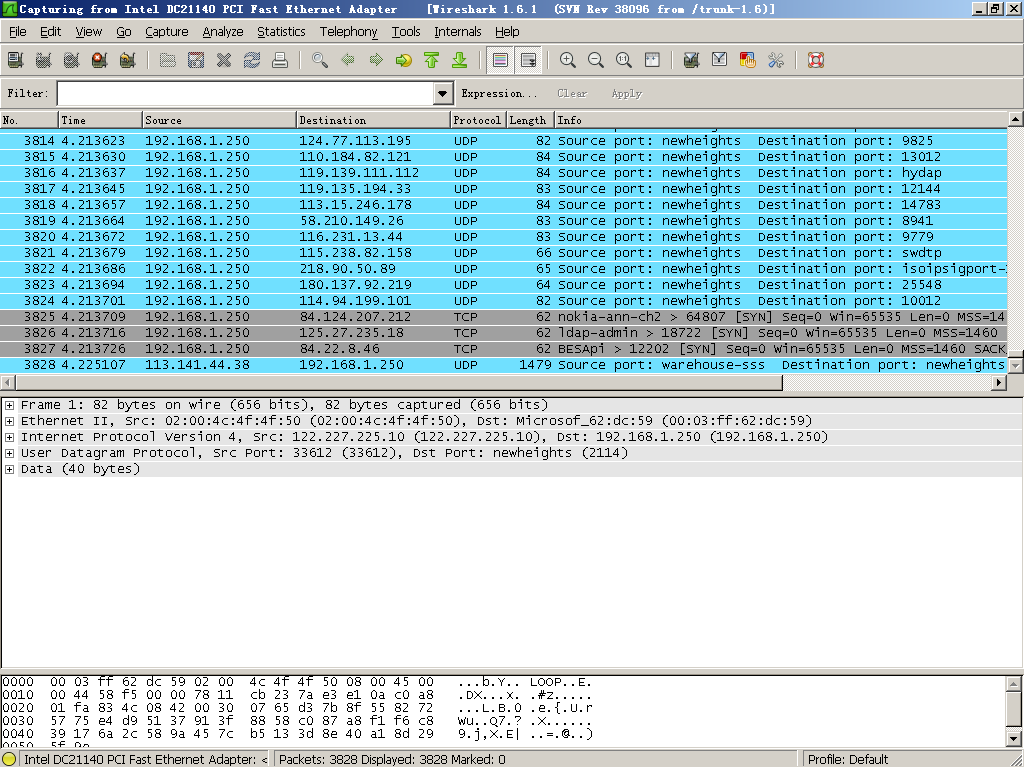Viewport: 1024px width, 768px height.
Task: Print packets icon
Action: [280, 60]
